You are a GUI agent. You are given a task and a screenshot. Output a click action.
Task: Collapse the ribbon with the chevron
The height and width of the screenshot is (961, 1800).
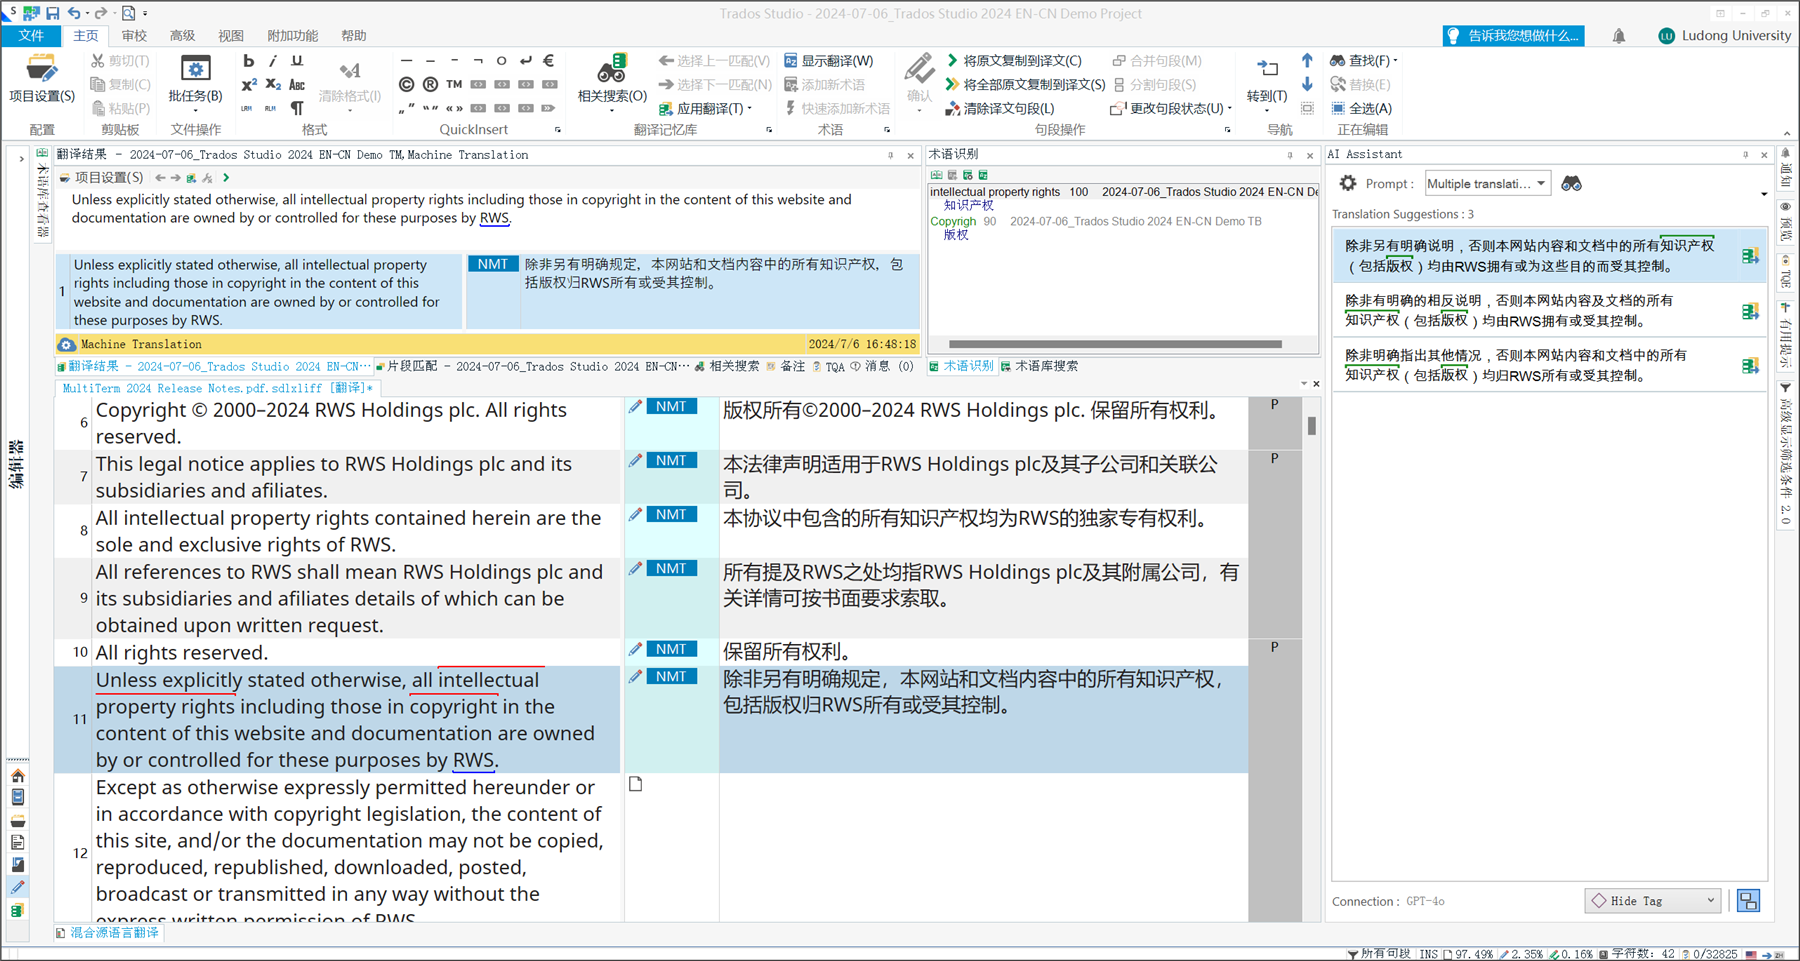1787,133
